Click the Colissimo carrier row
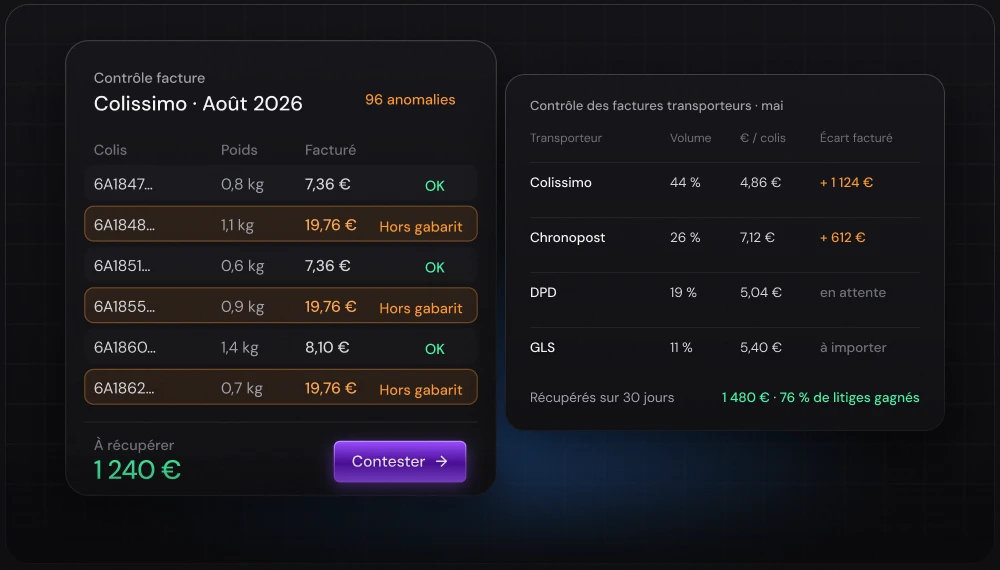Screen dimensions: 1000x570 724,182
